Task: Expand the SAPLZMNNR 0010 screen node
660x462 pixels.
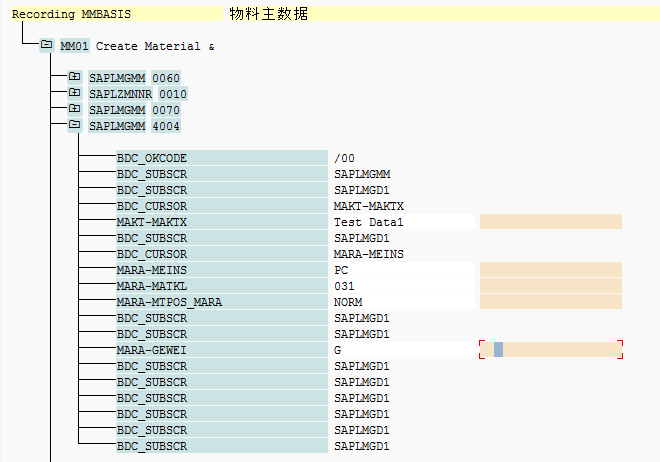Action: [x=75, y=93]
